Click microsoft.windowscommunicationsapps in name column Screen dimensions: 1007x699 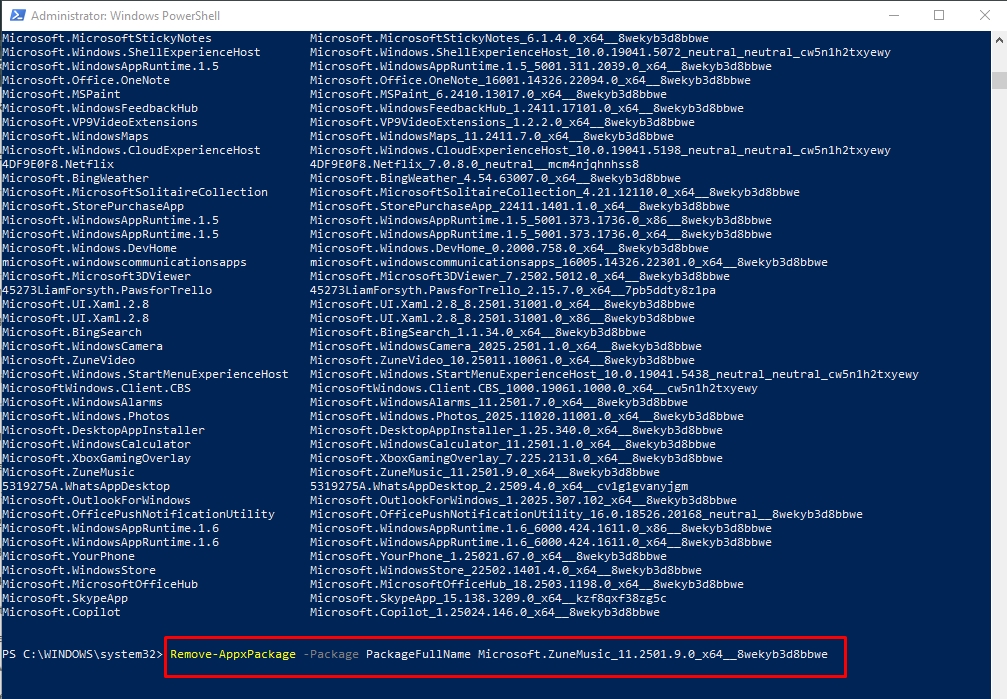point(124,262)
